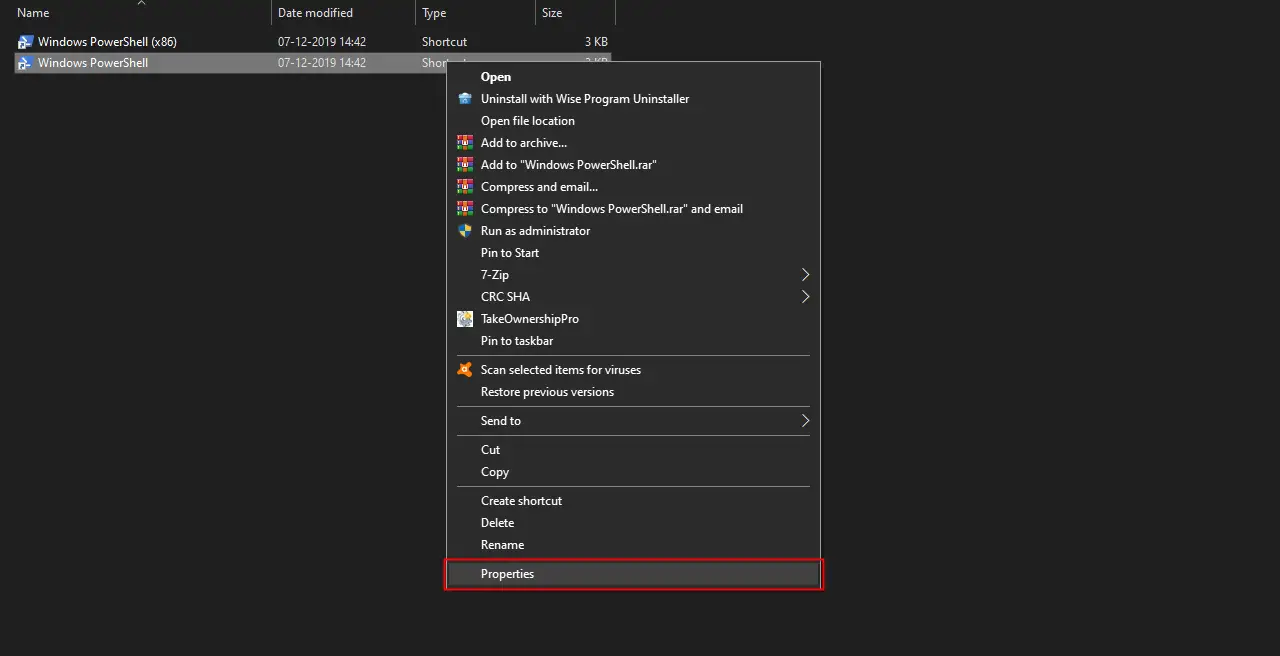Expand the CRC SHA submenu arrow

[805, 297]
